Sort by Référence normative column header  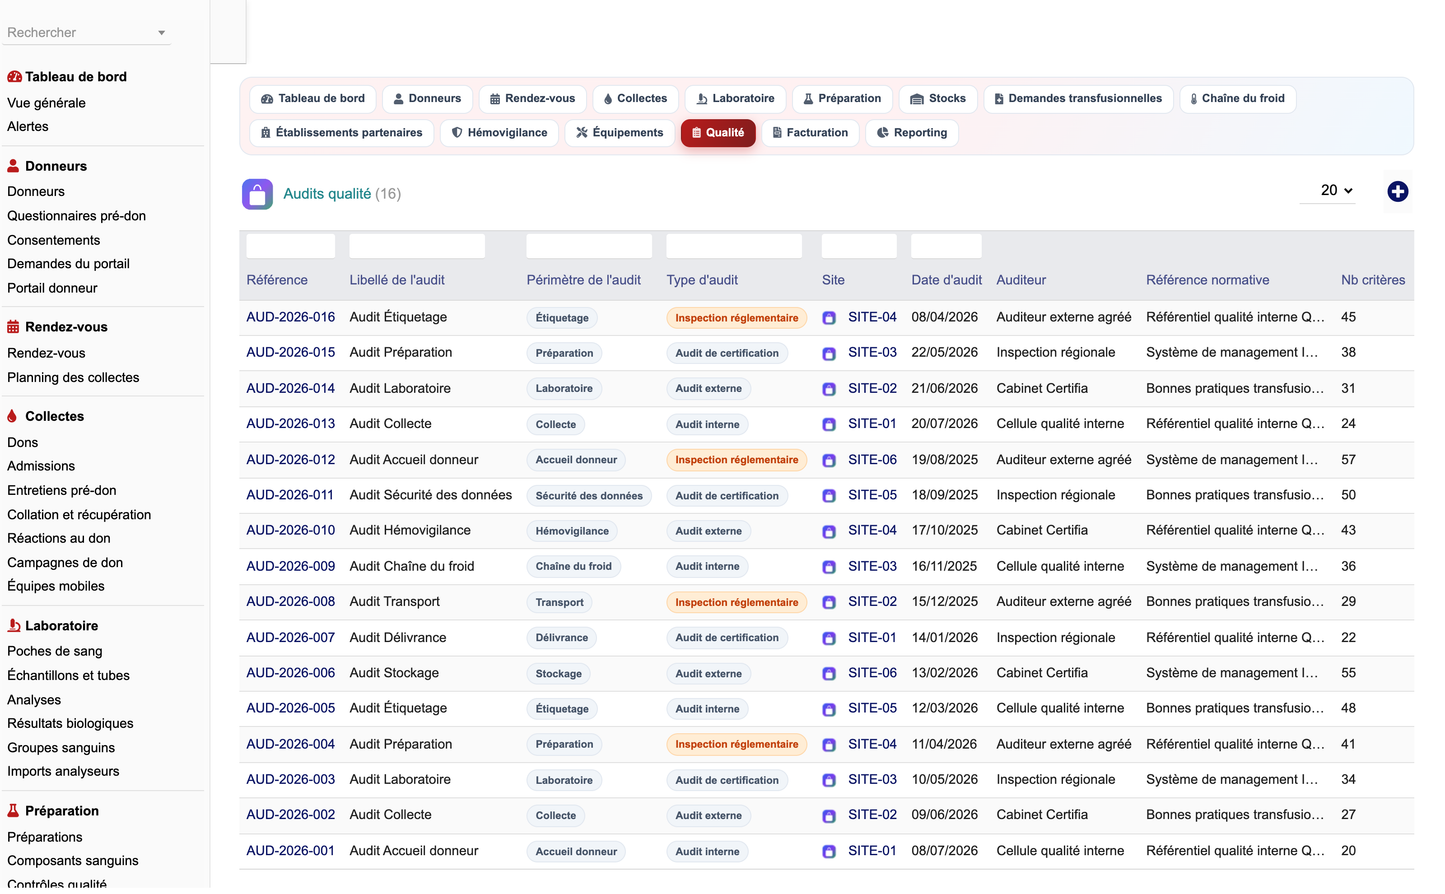pyautogui.click(x=1207, y=280)
